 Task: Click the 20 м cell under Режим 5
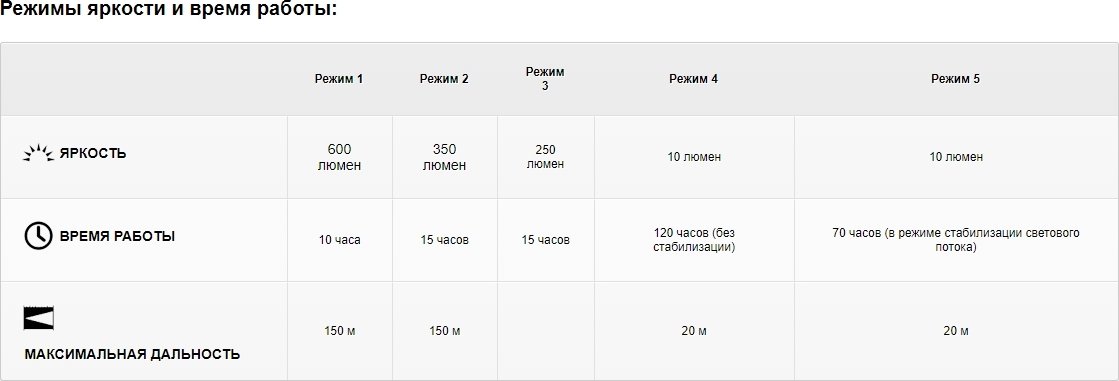pos(956,331)
